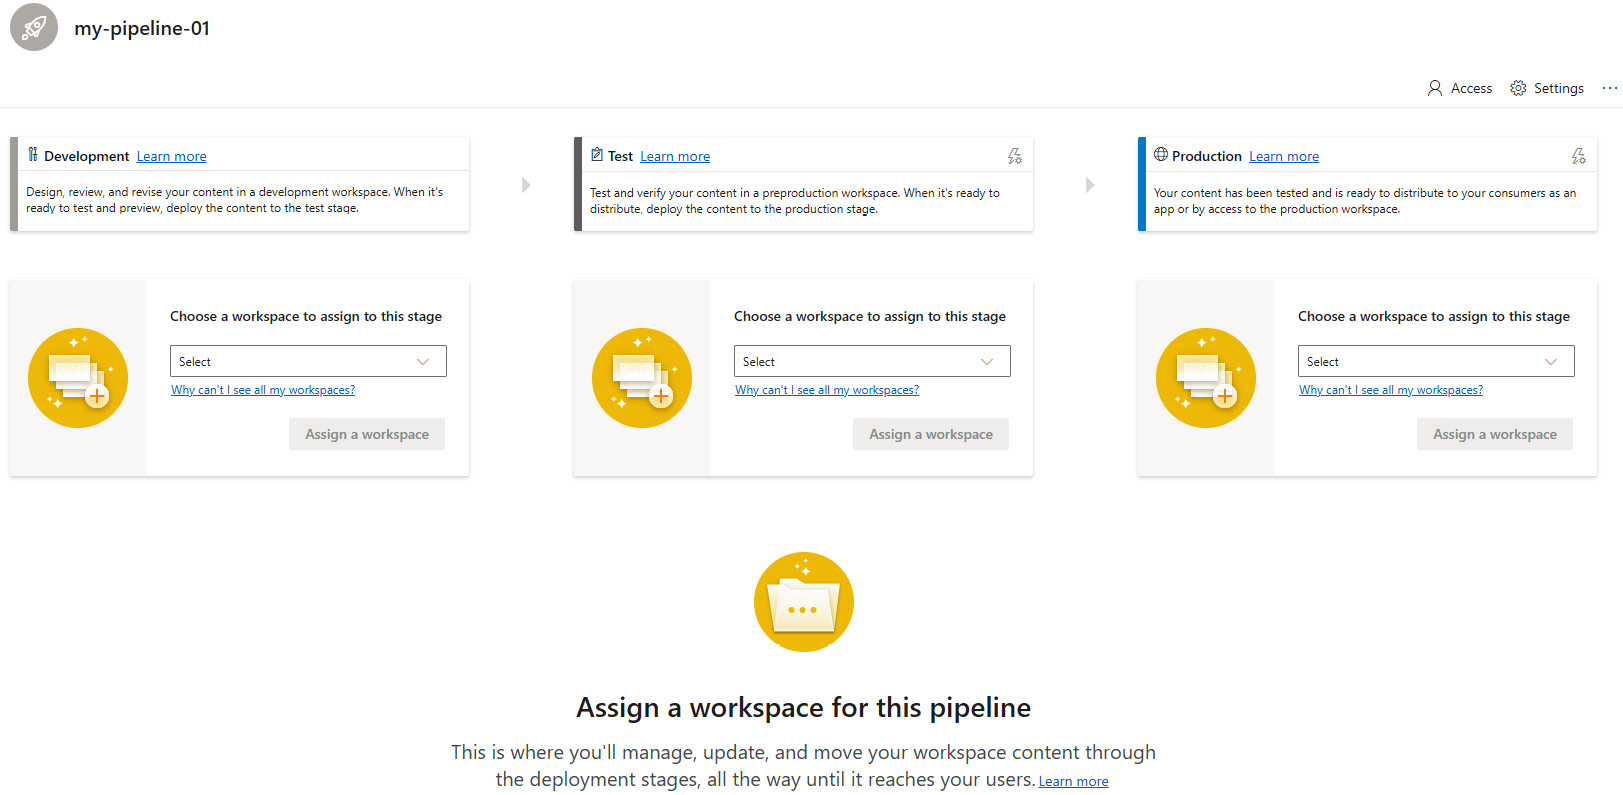Click the Development stage workspace illustration

(x=78, y=378)
